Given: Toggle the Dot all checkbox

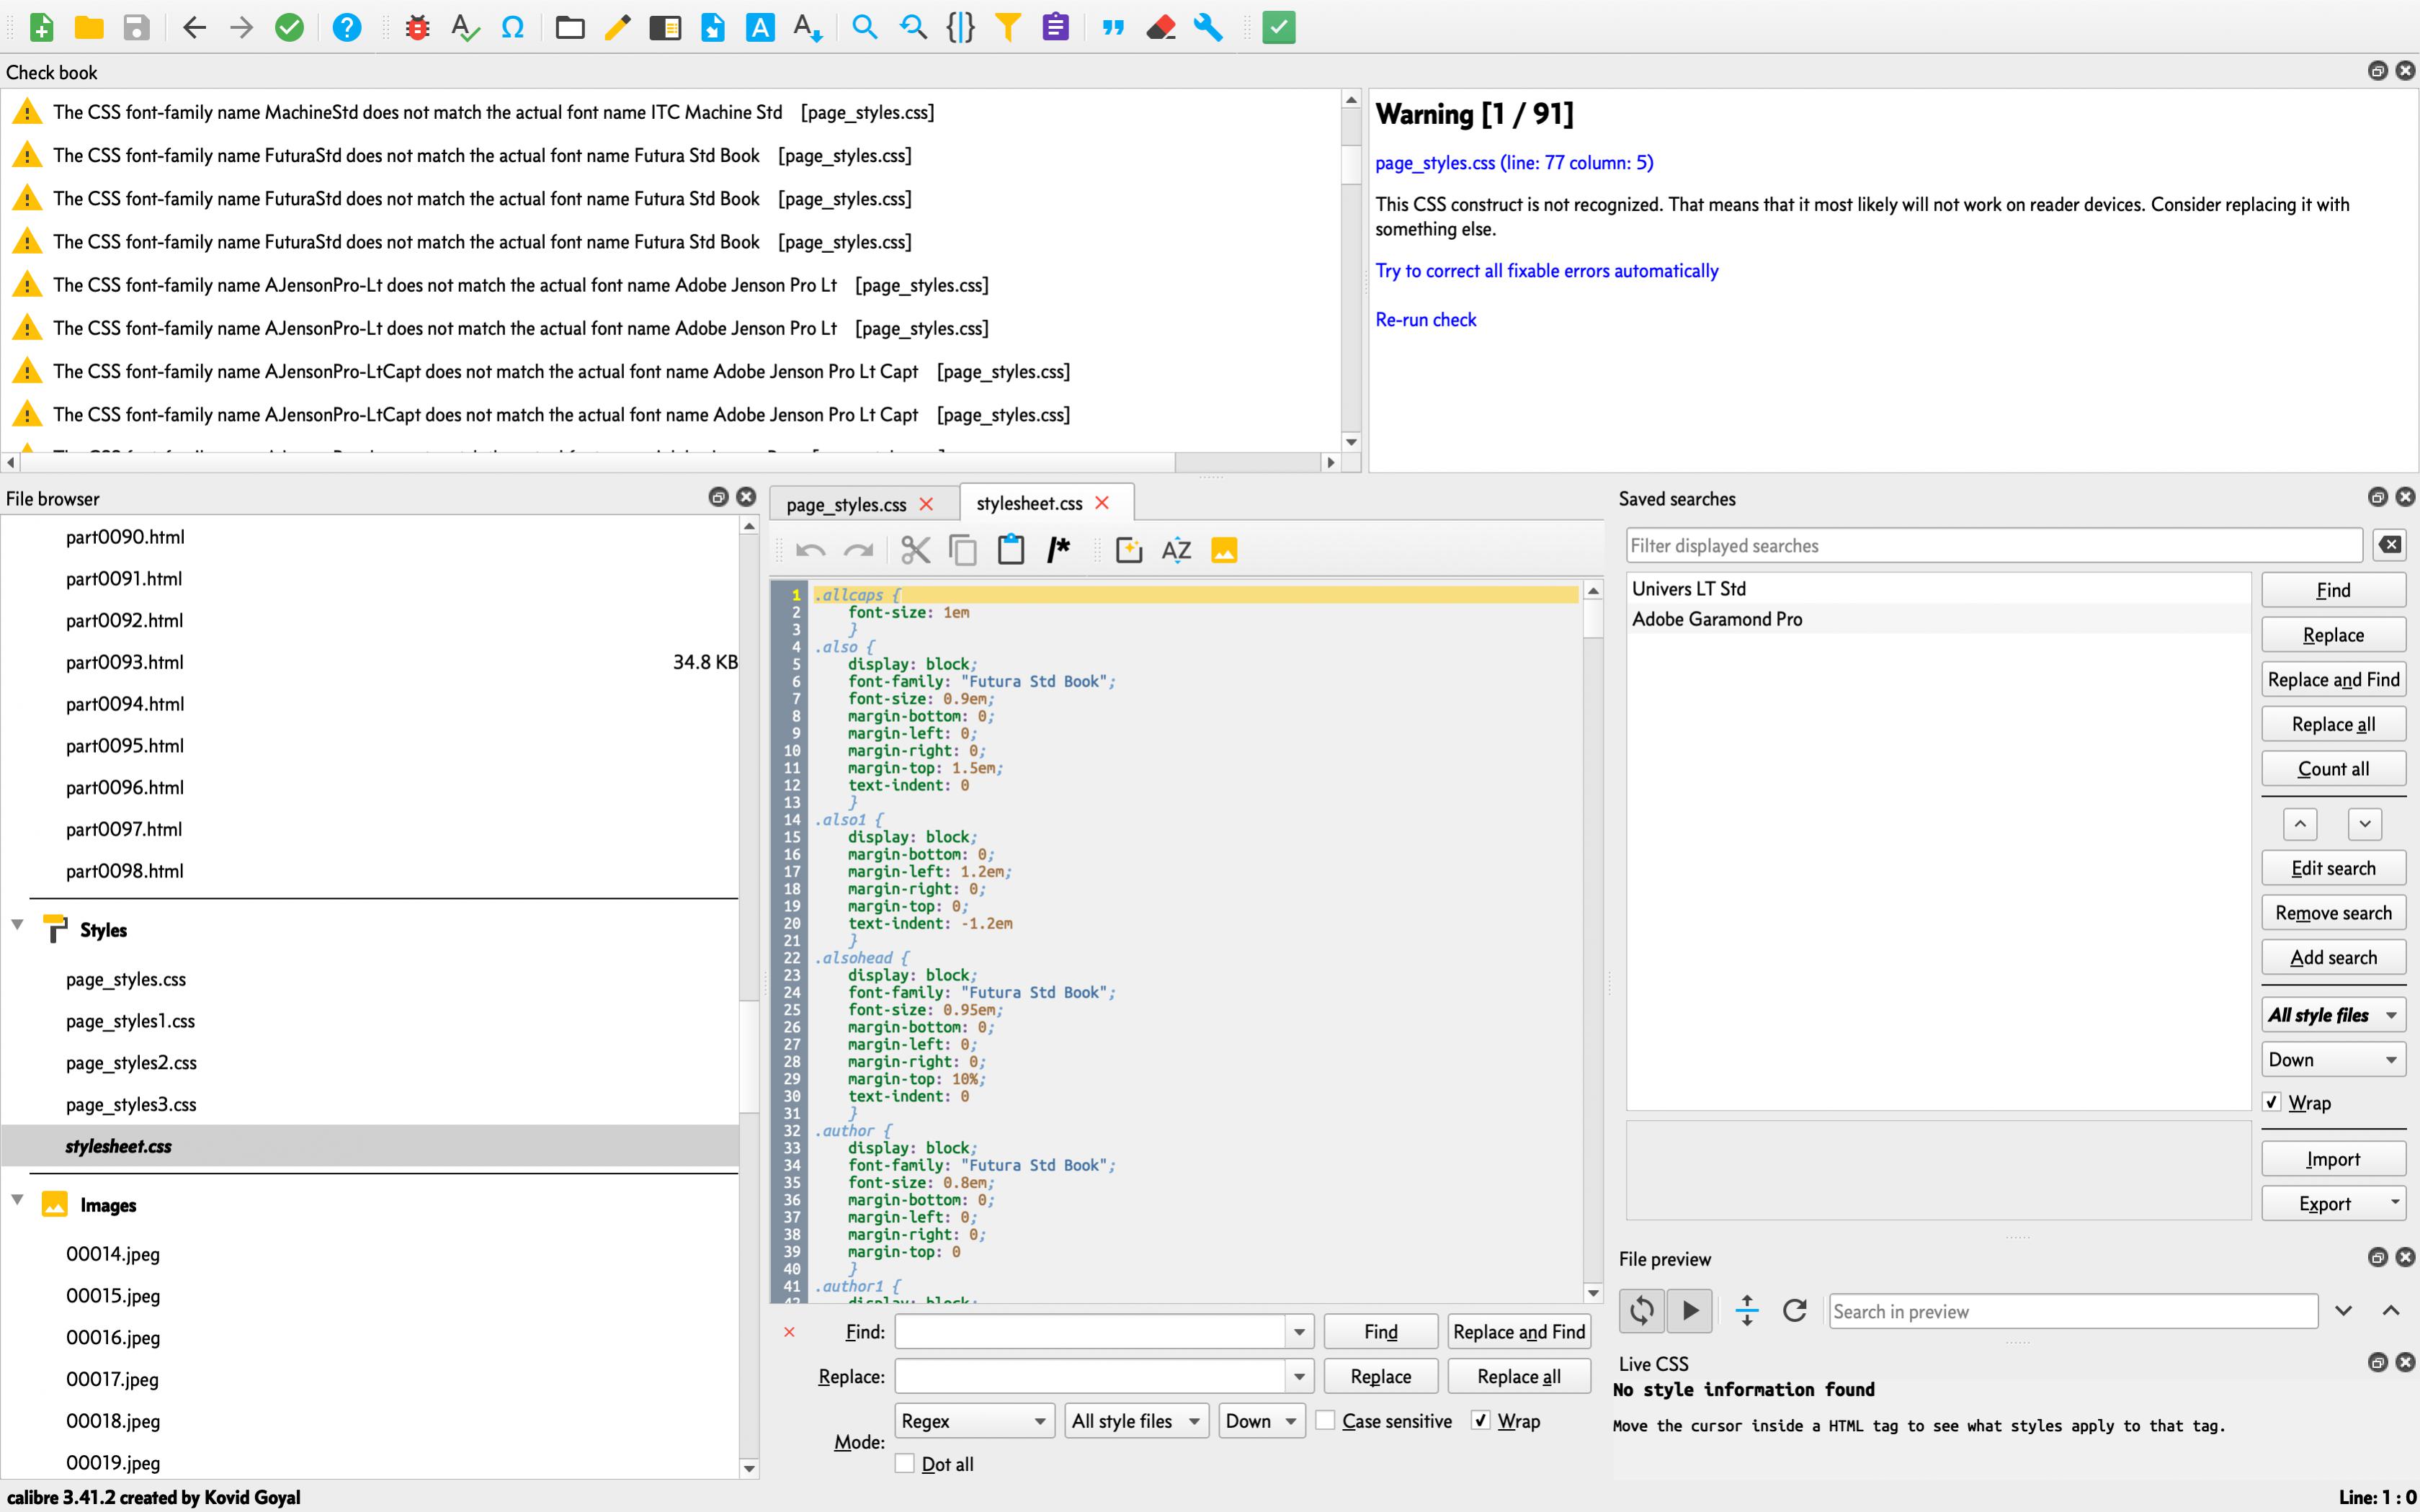Looking at the screenshot, I should tap(905, 1463).
